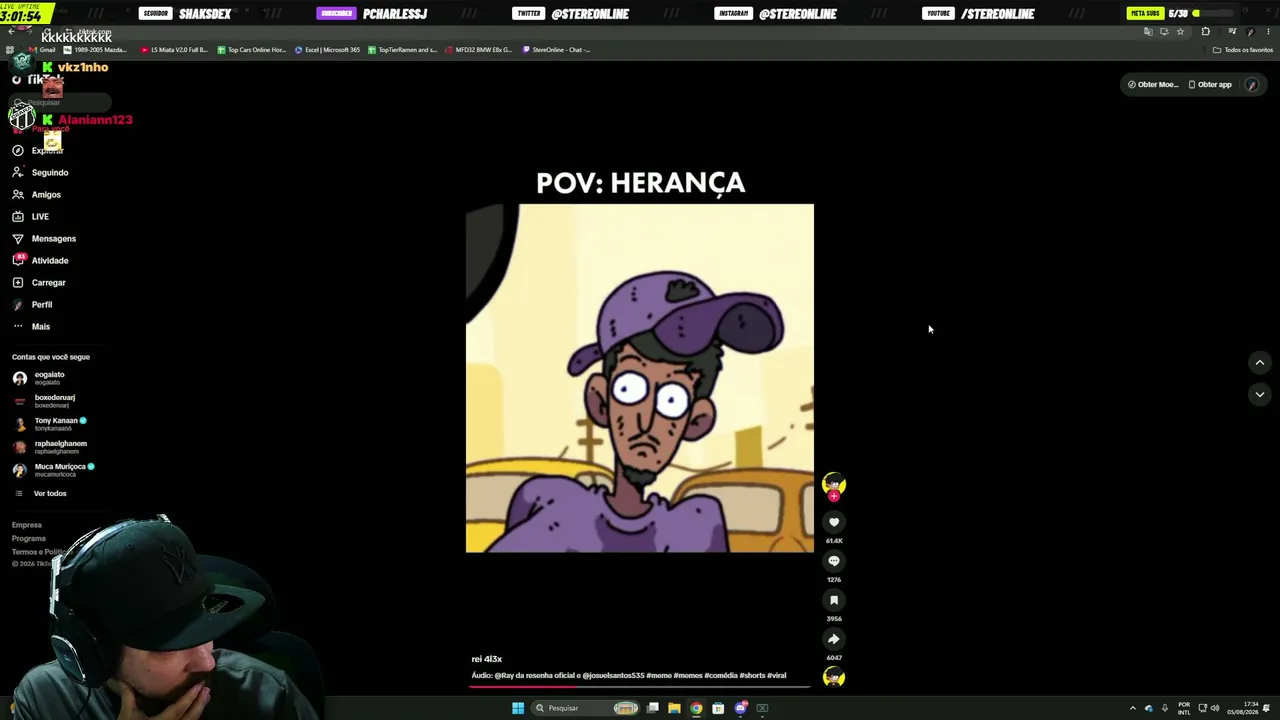Viewport: 1280px width, 720px height.
Task: Open the volume control in system tray
Action: click(1215, 708)
